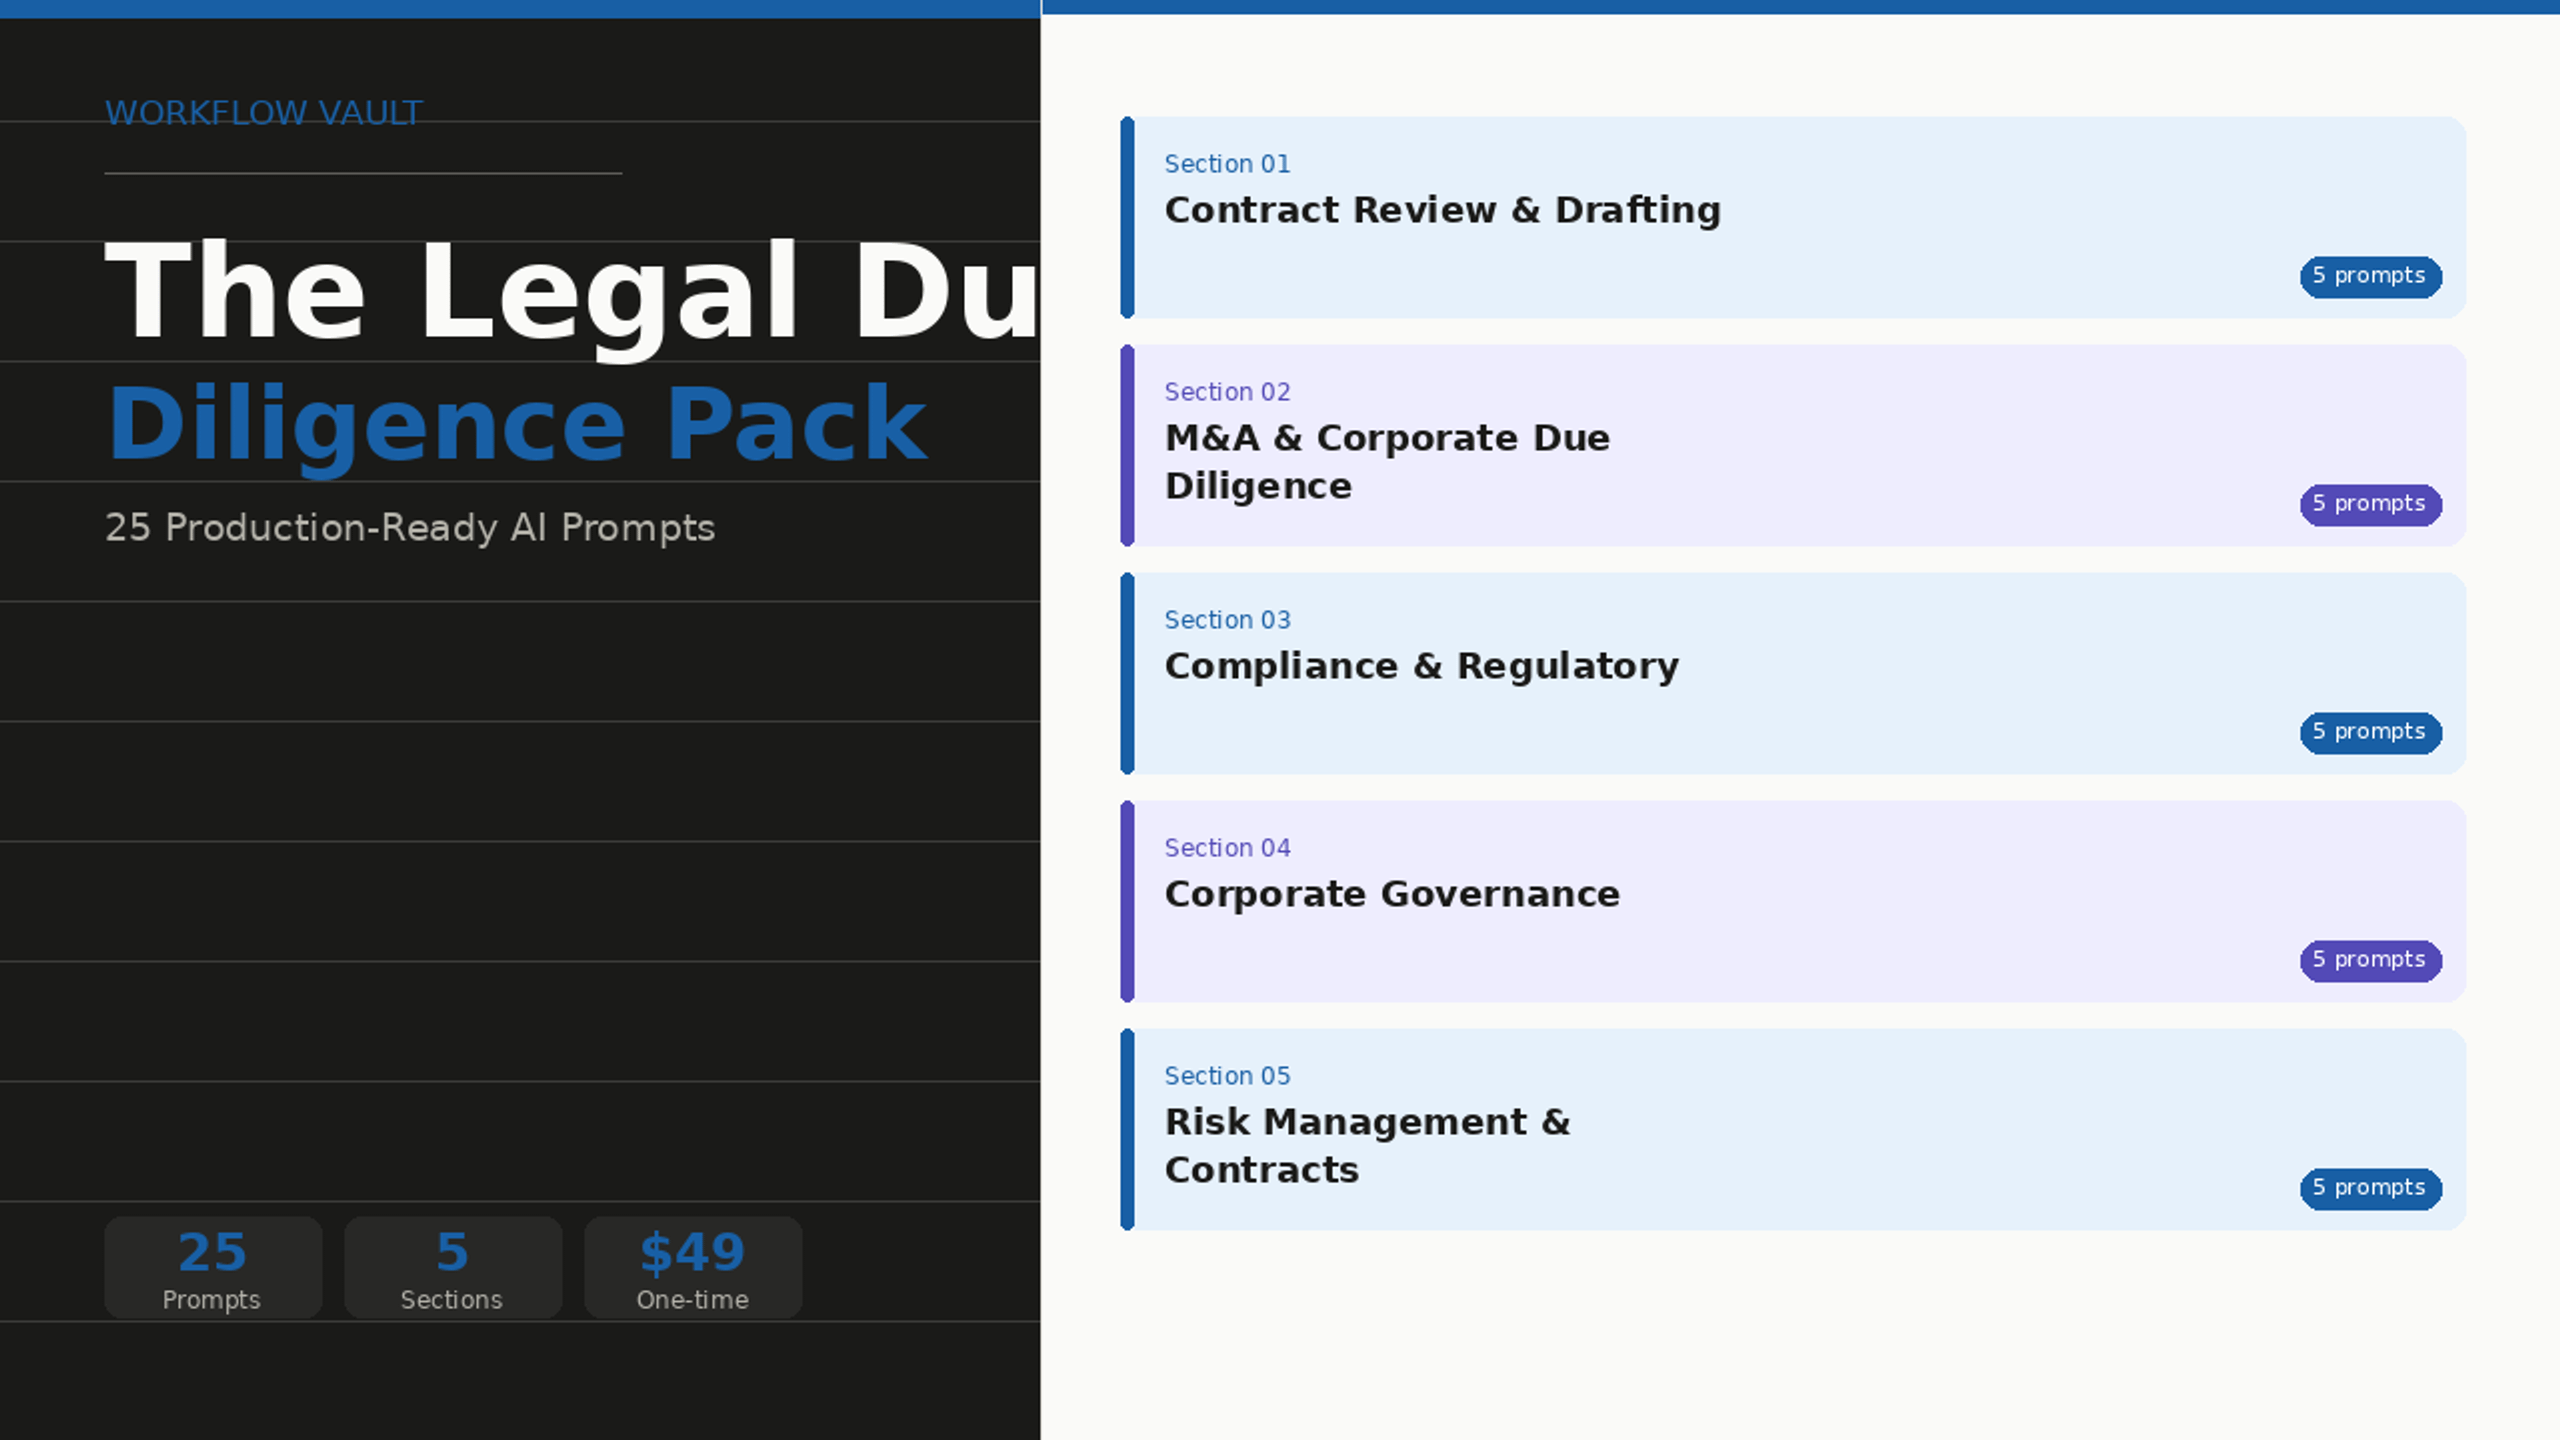Click the purple accent bar of Section 02
The width and height of the screenshot is (2560, 1440).
[1127, 445]
